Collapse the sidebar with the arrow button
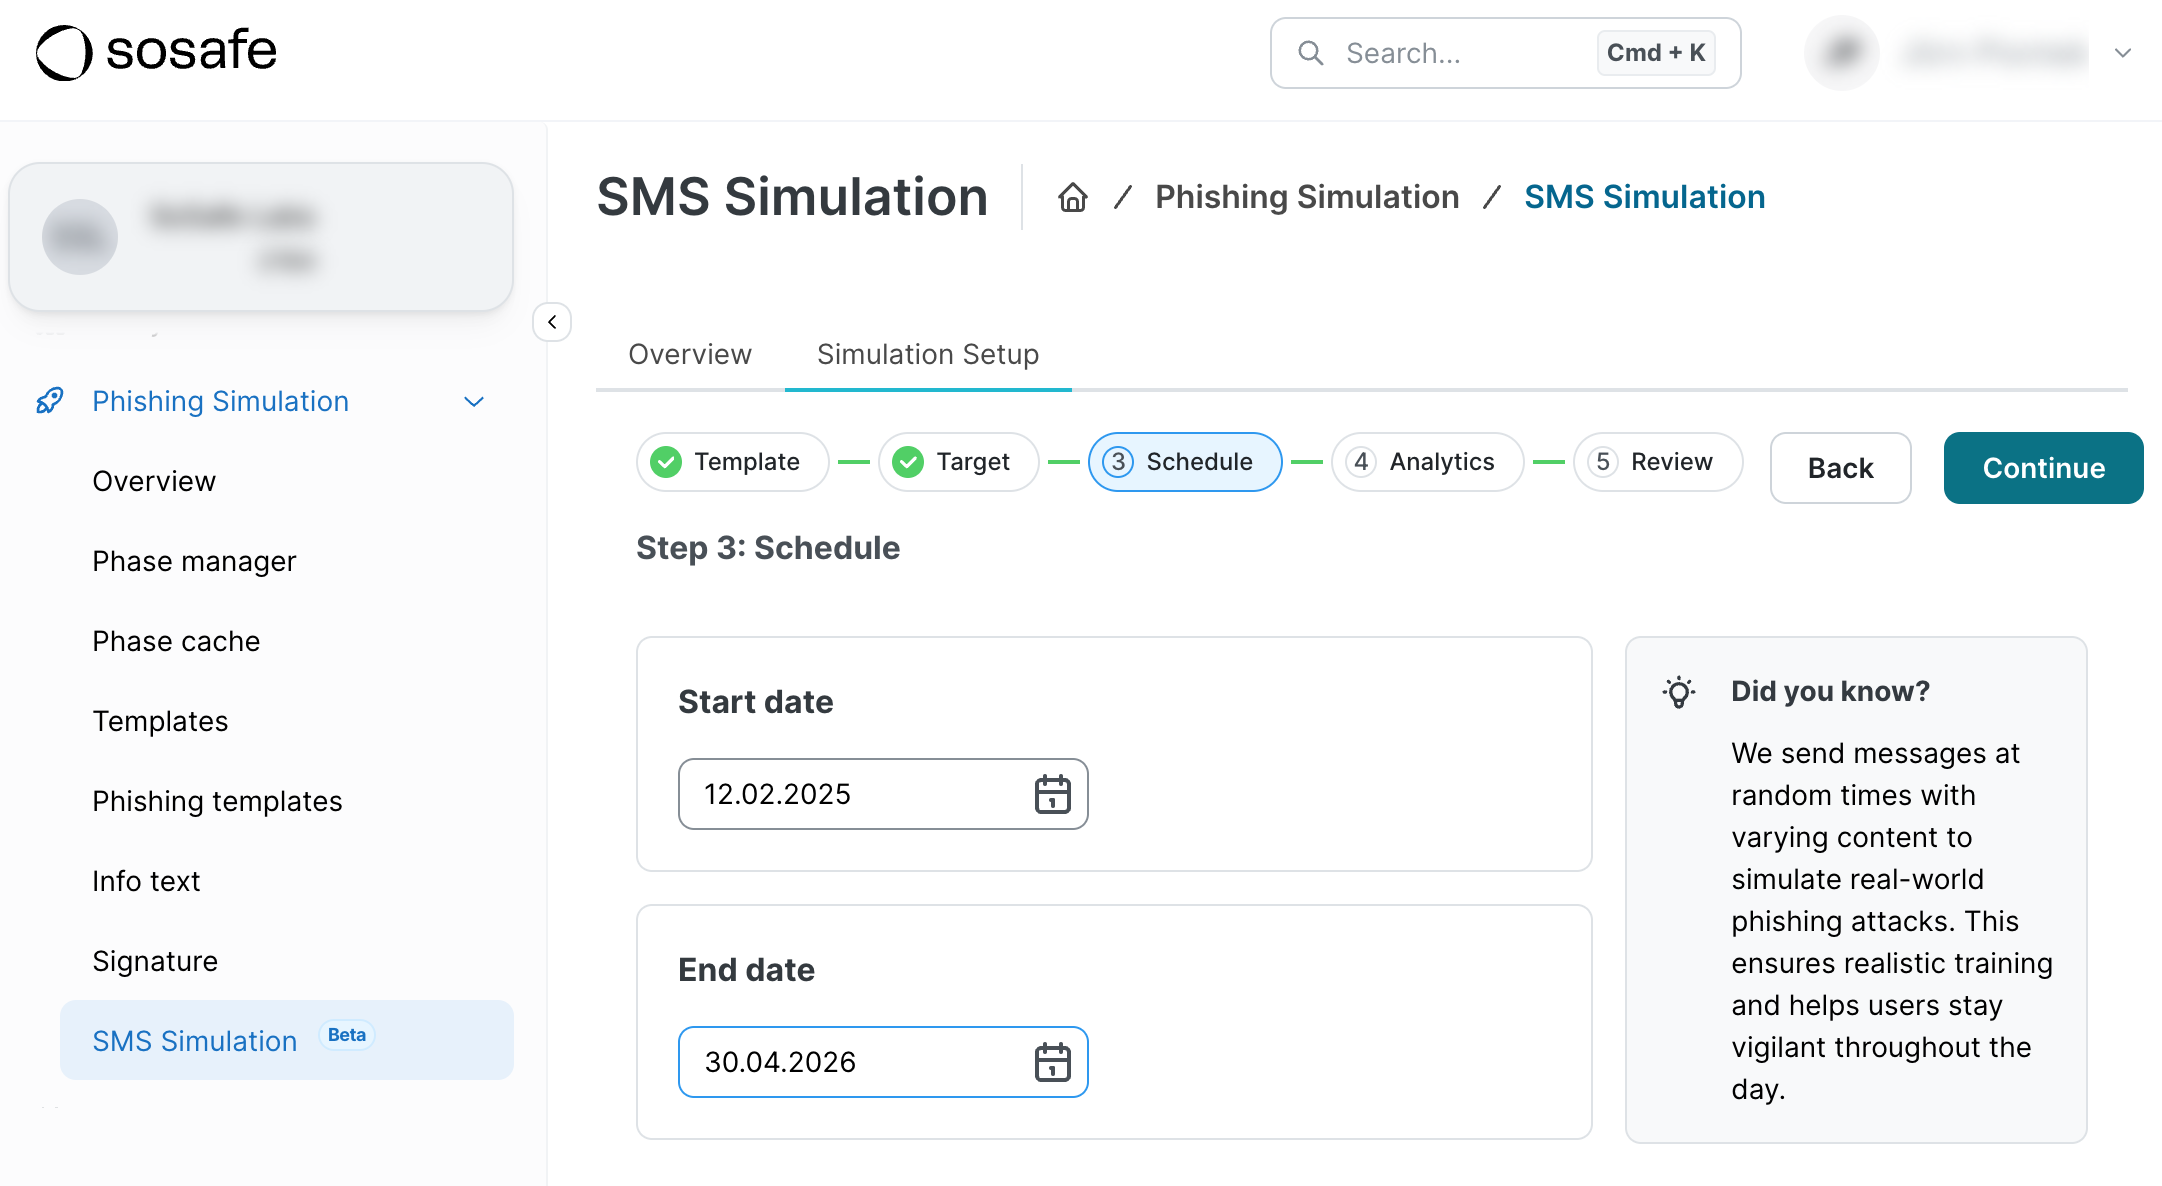 click(x=552, y=322)
